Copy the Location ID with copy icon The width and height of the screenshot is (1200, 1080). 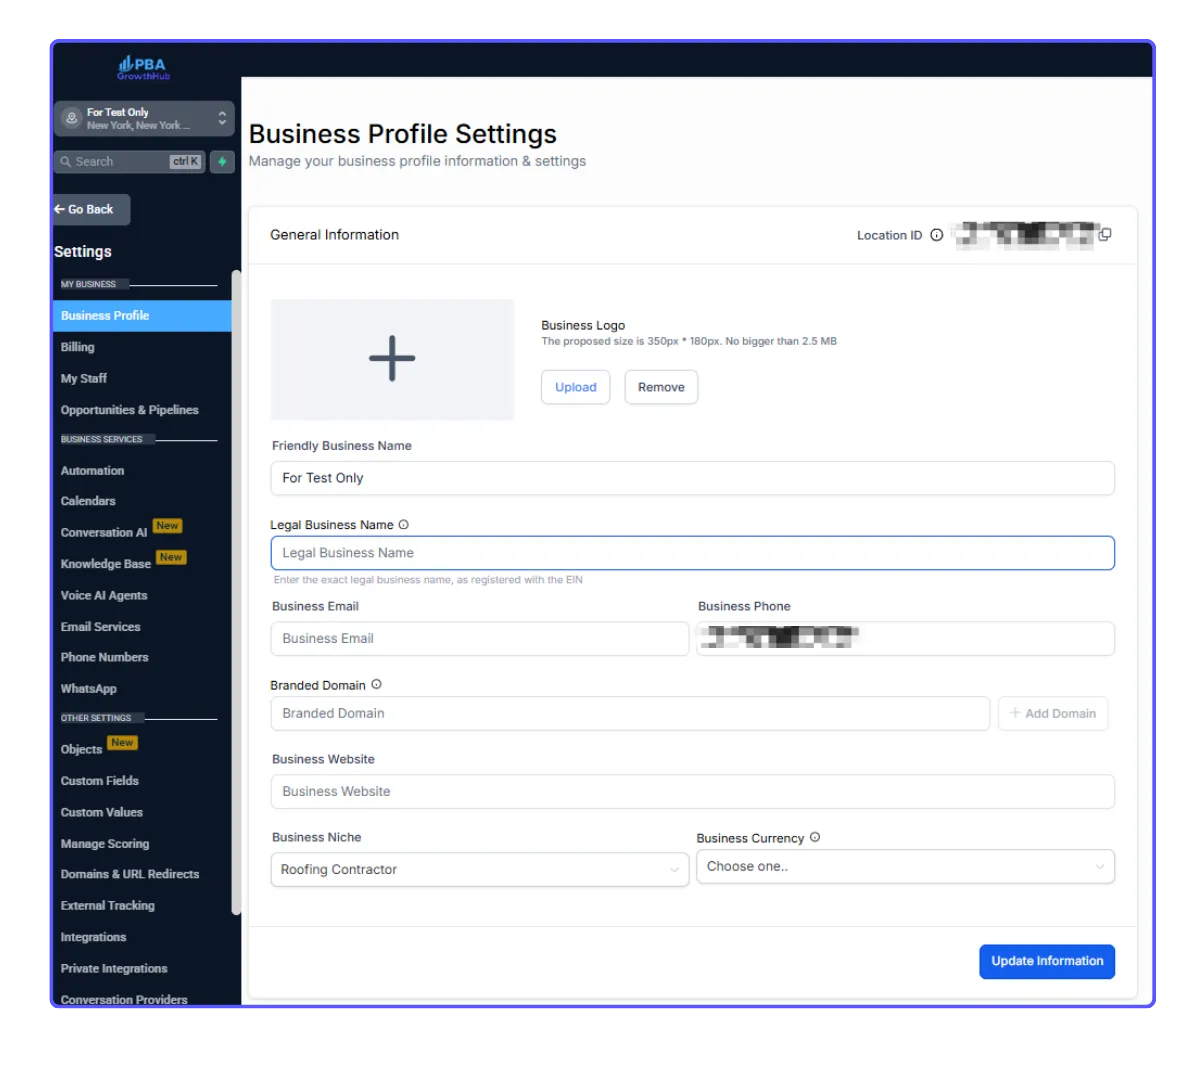click(x=1105, y=235)
